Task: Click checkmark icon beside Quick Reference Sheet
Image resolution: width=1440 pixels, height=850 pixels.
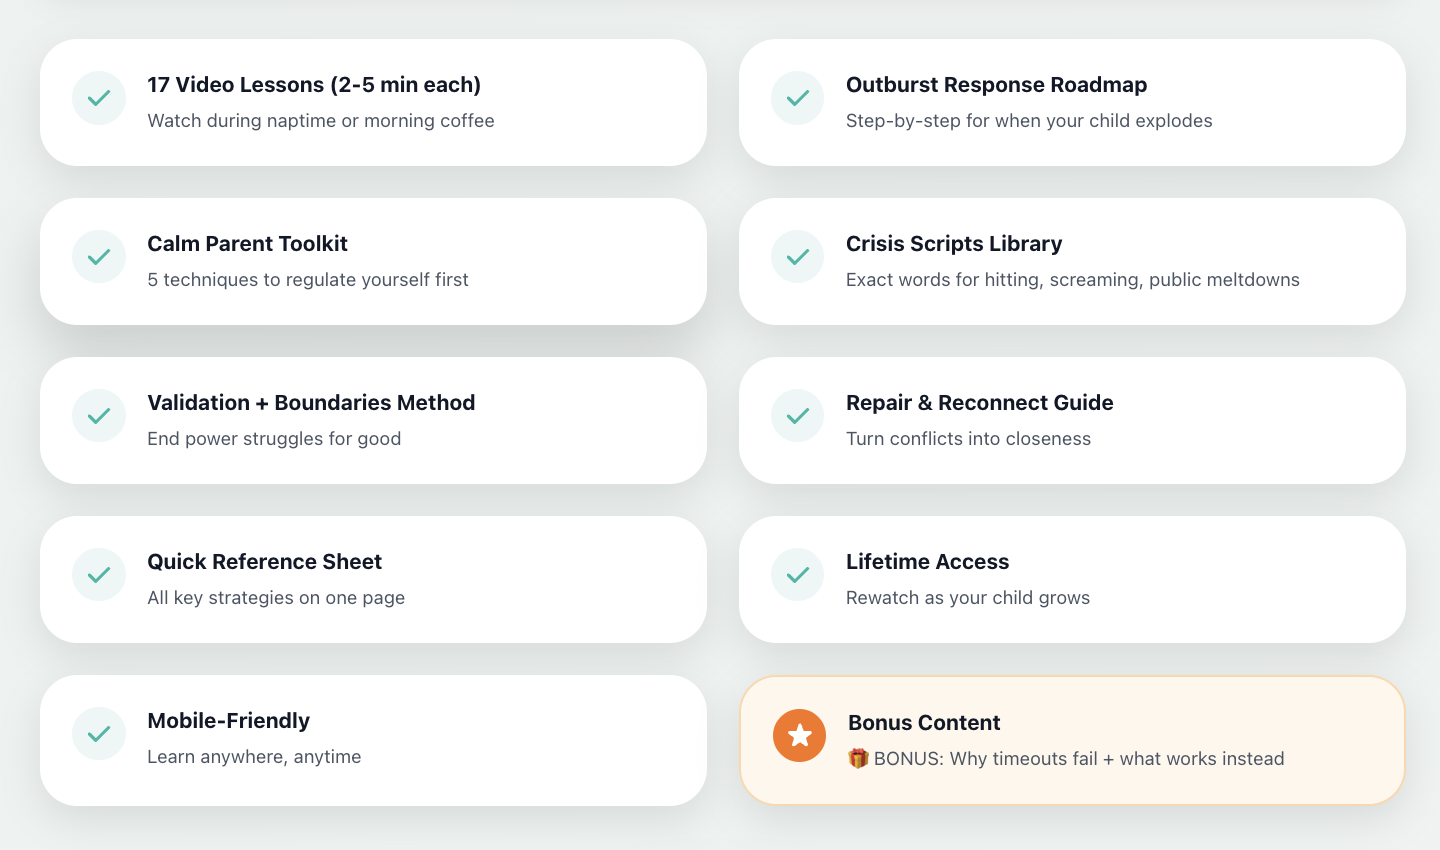Action: pos(99,575)
